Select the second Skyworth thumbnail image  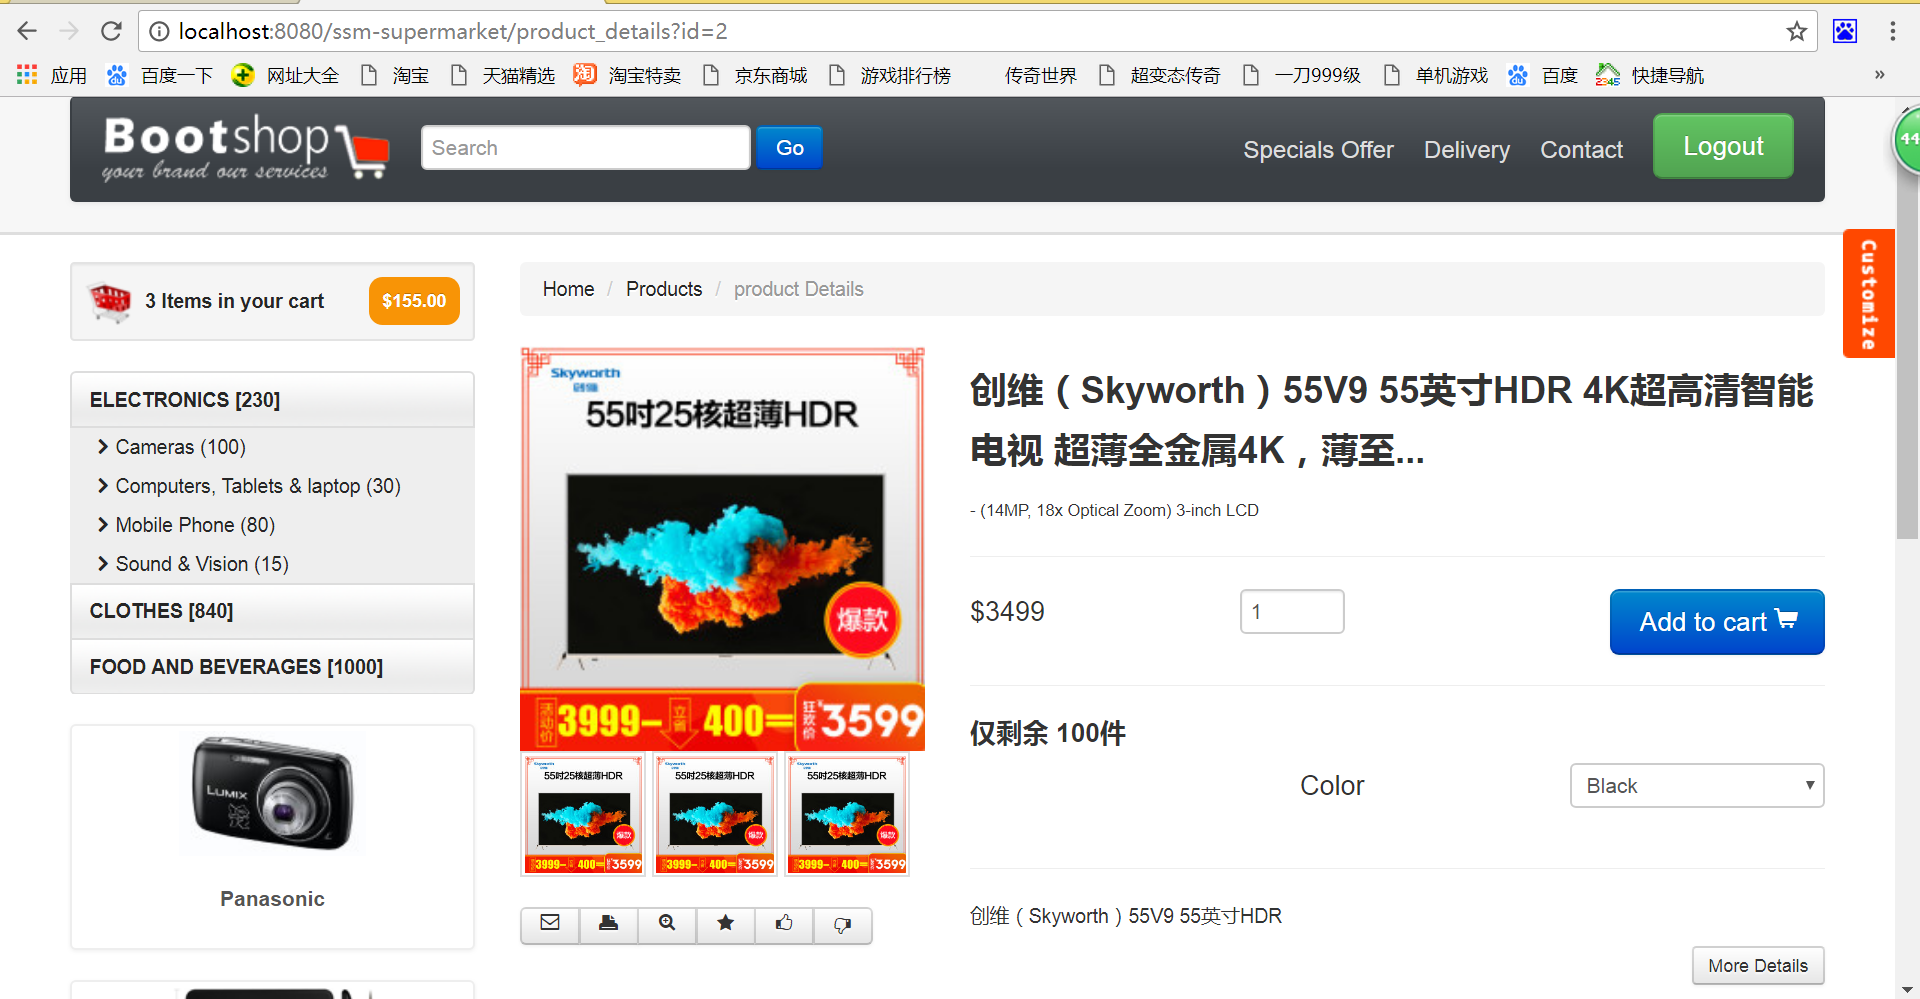[x=715, y=815]
